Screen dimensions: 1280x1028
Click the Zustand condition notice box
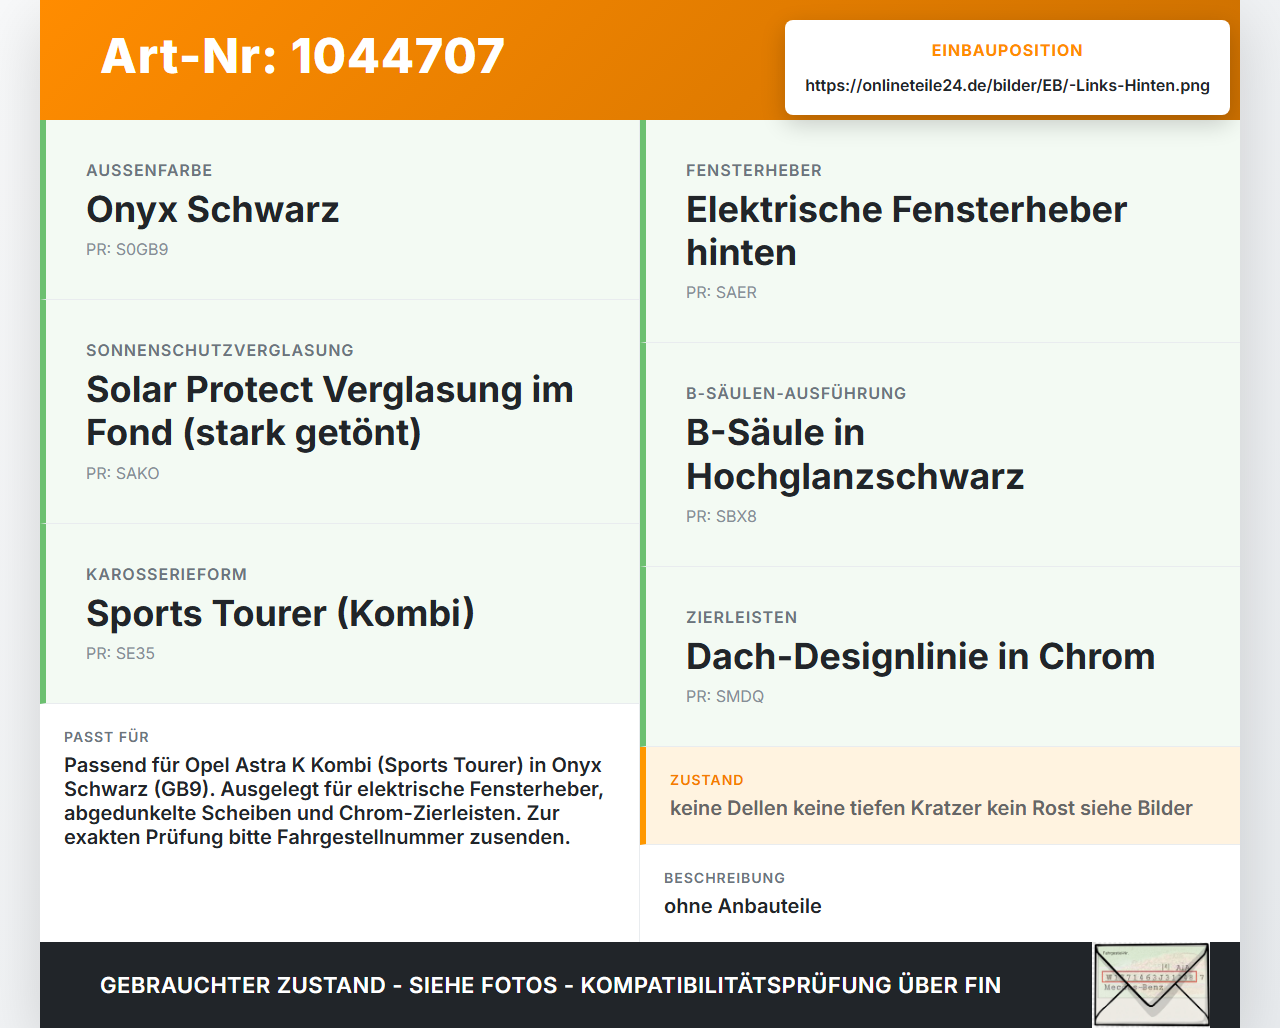[940, 796]
